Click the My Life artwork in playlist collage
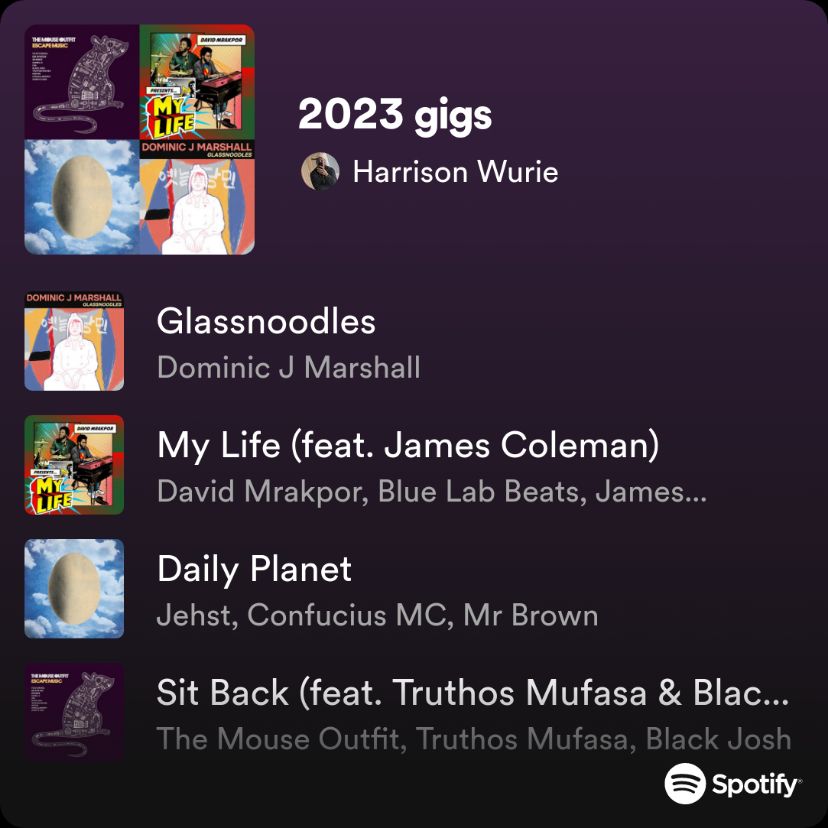The height and width of the screenshot is (828, 828). [197, 82]
